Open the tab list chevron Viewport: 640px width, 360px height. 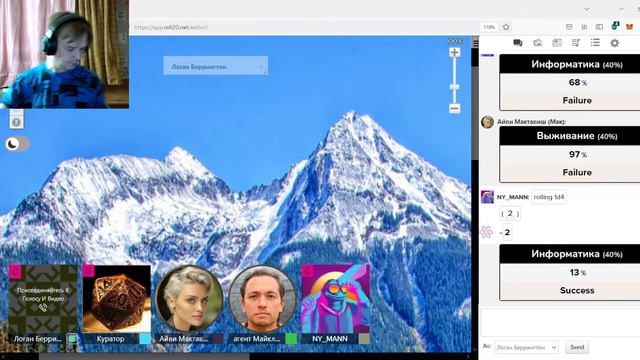click(x=587, y=9)
